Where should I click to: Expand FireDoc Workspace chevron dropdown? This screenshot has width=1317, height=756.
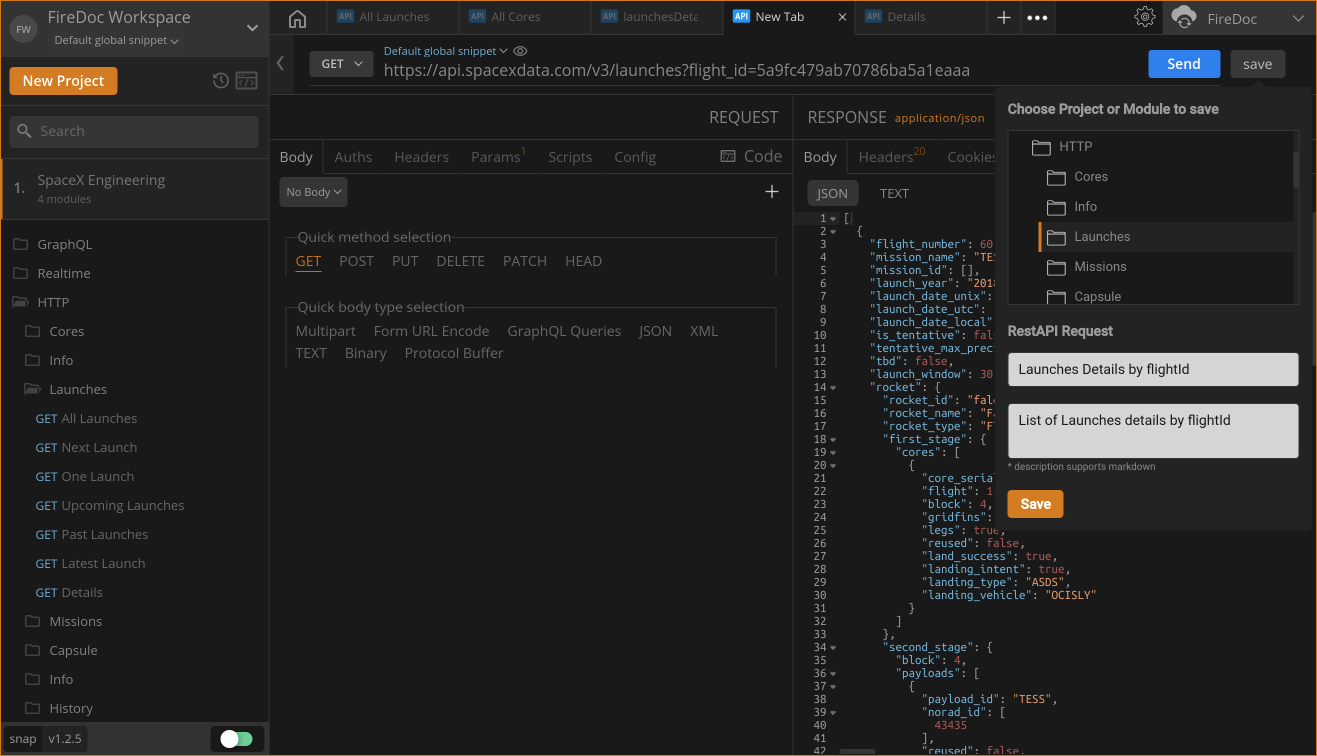tap(252, 28)
